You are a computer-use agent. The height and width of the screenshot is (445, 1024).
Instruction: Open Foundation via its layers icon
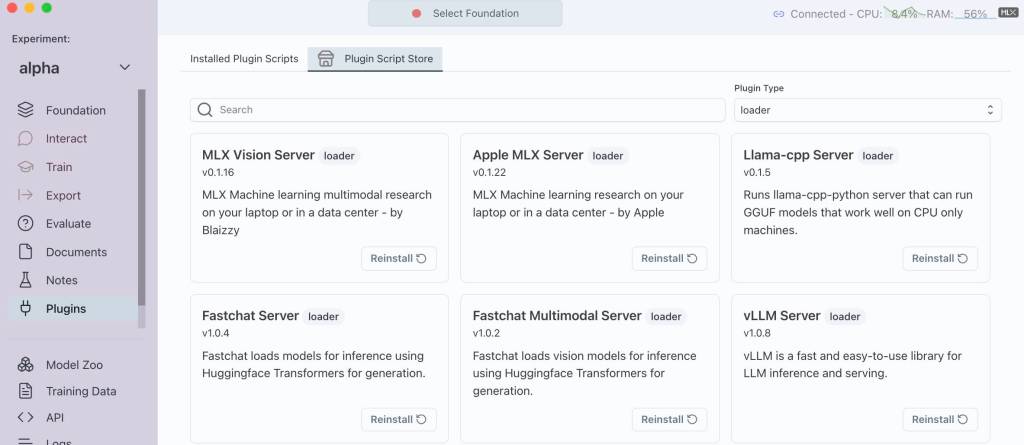click(26, 110)
